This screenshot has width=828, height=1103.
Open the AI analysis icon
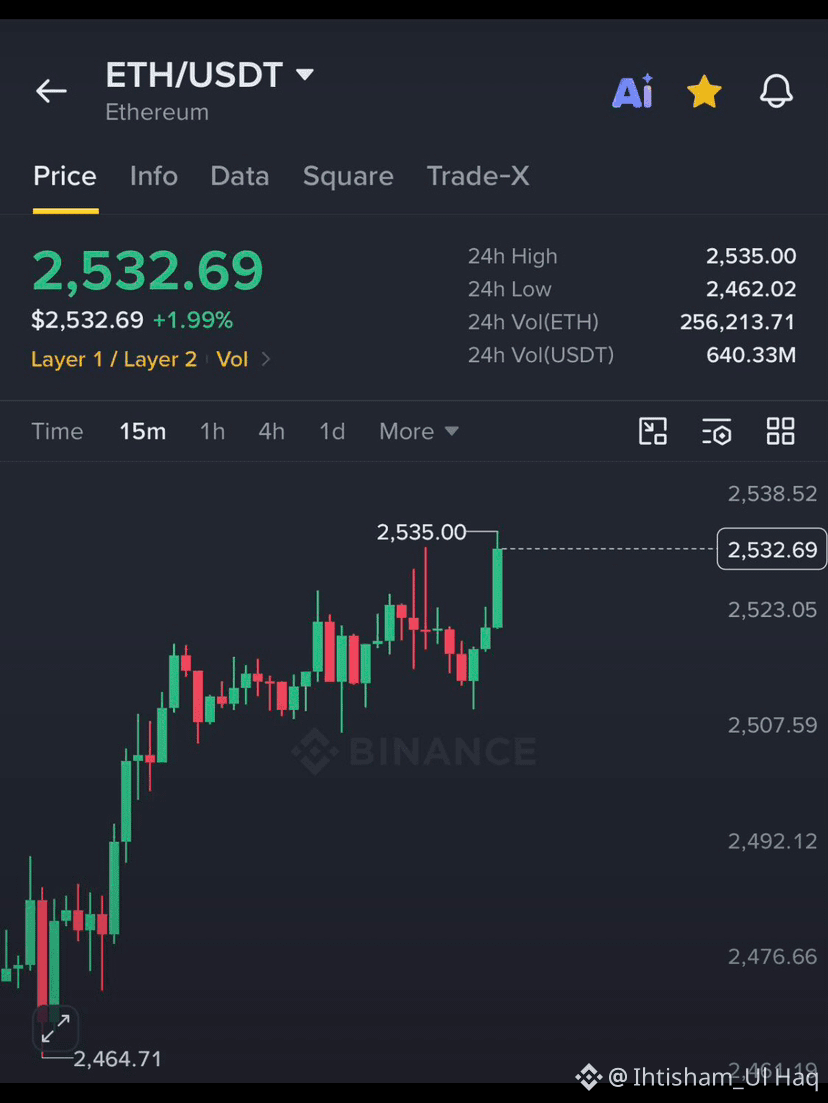(633, 91)
